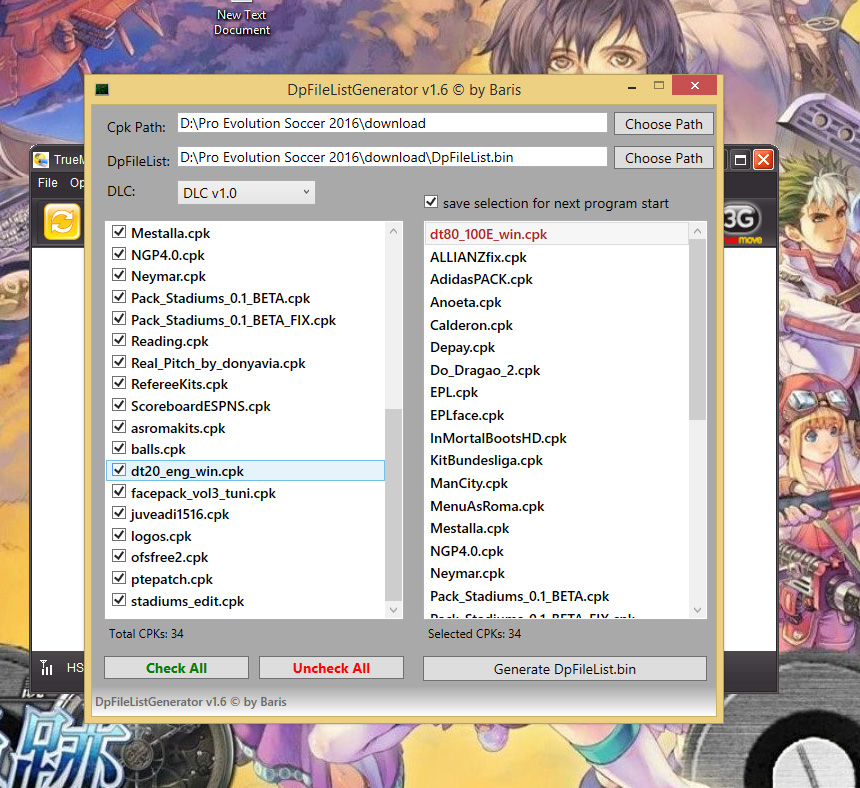This screenshot has height=788, width=860.
Task: Click the right selected list scrollbar thumb
Action: pos(697,331)
